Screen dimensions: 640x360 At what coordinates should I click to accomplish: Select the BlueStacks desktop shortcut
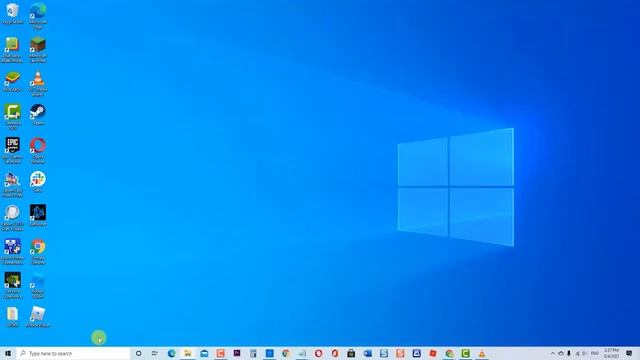pos(12,81)
